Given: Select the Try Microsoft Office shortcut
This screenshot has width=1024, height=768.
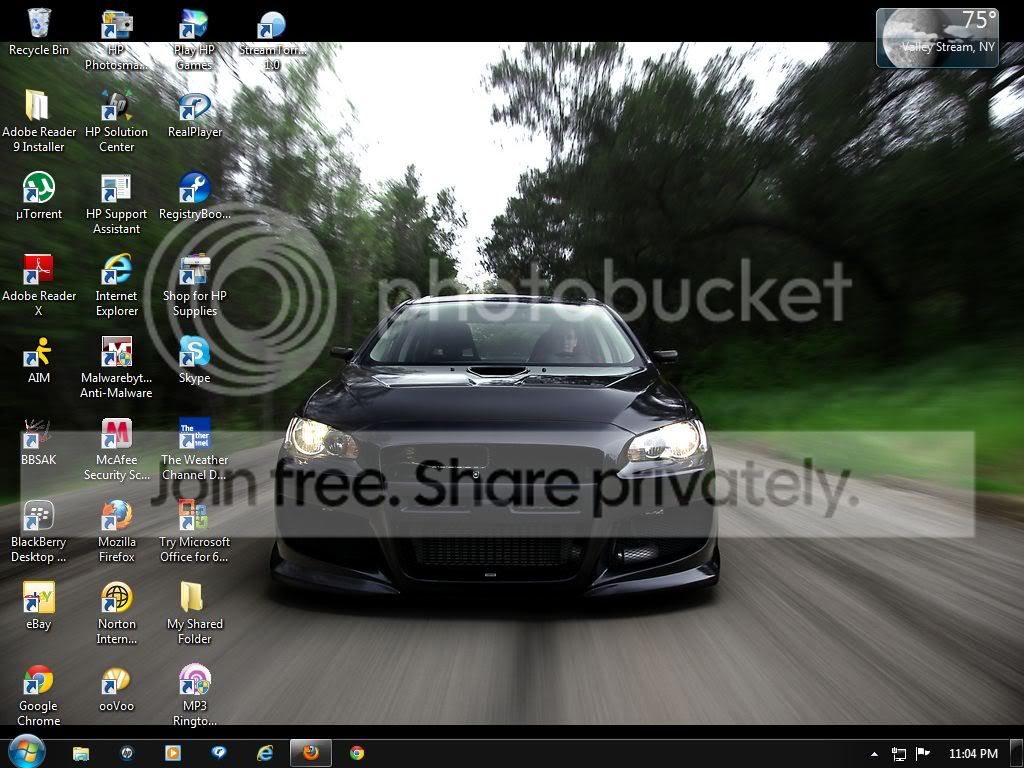Looking at the screenshot, I should click(x=194, y=532).
